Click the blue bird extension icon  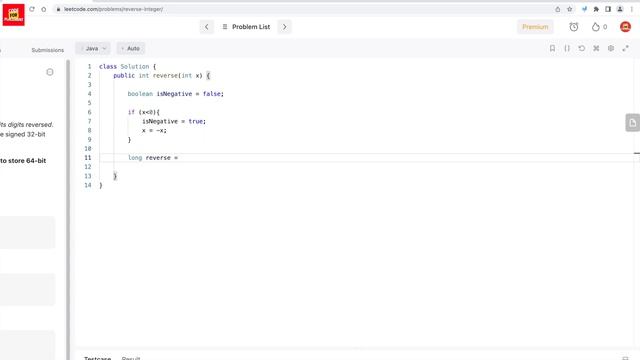(584, 9)
